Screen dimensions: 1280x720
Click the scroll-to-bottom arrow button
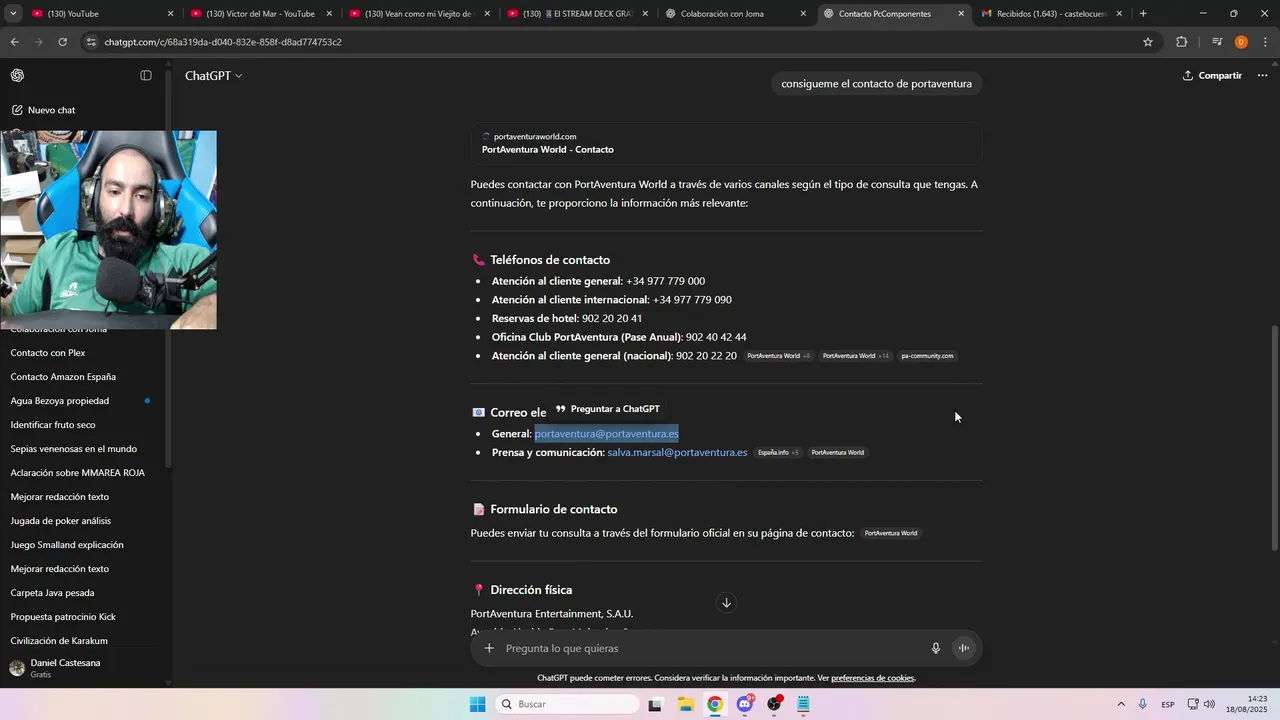(726, 603)
